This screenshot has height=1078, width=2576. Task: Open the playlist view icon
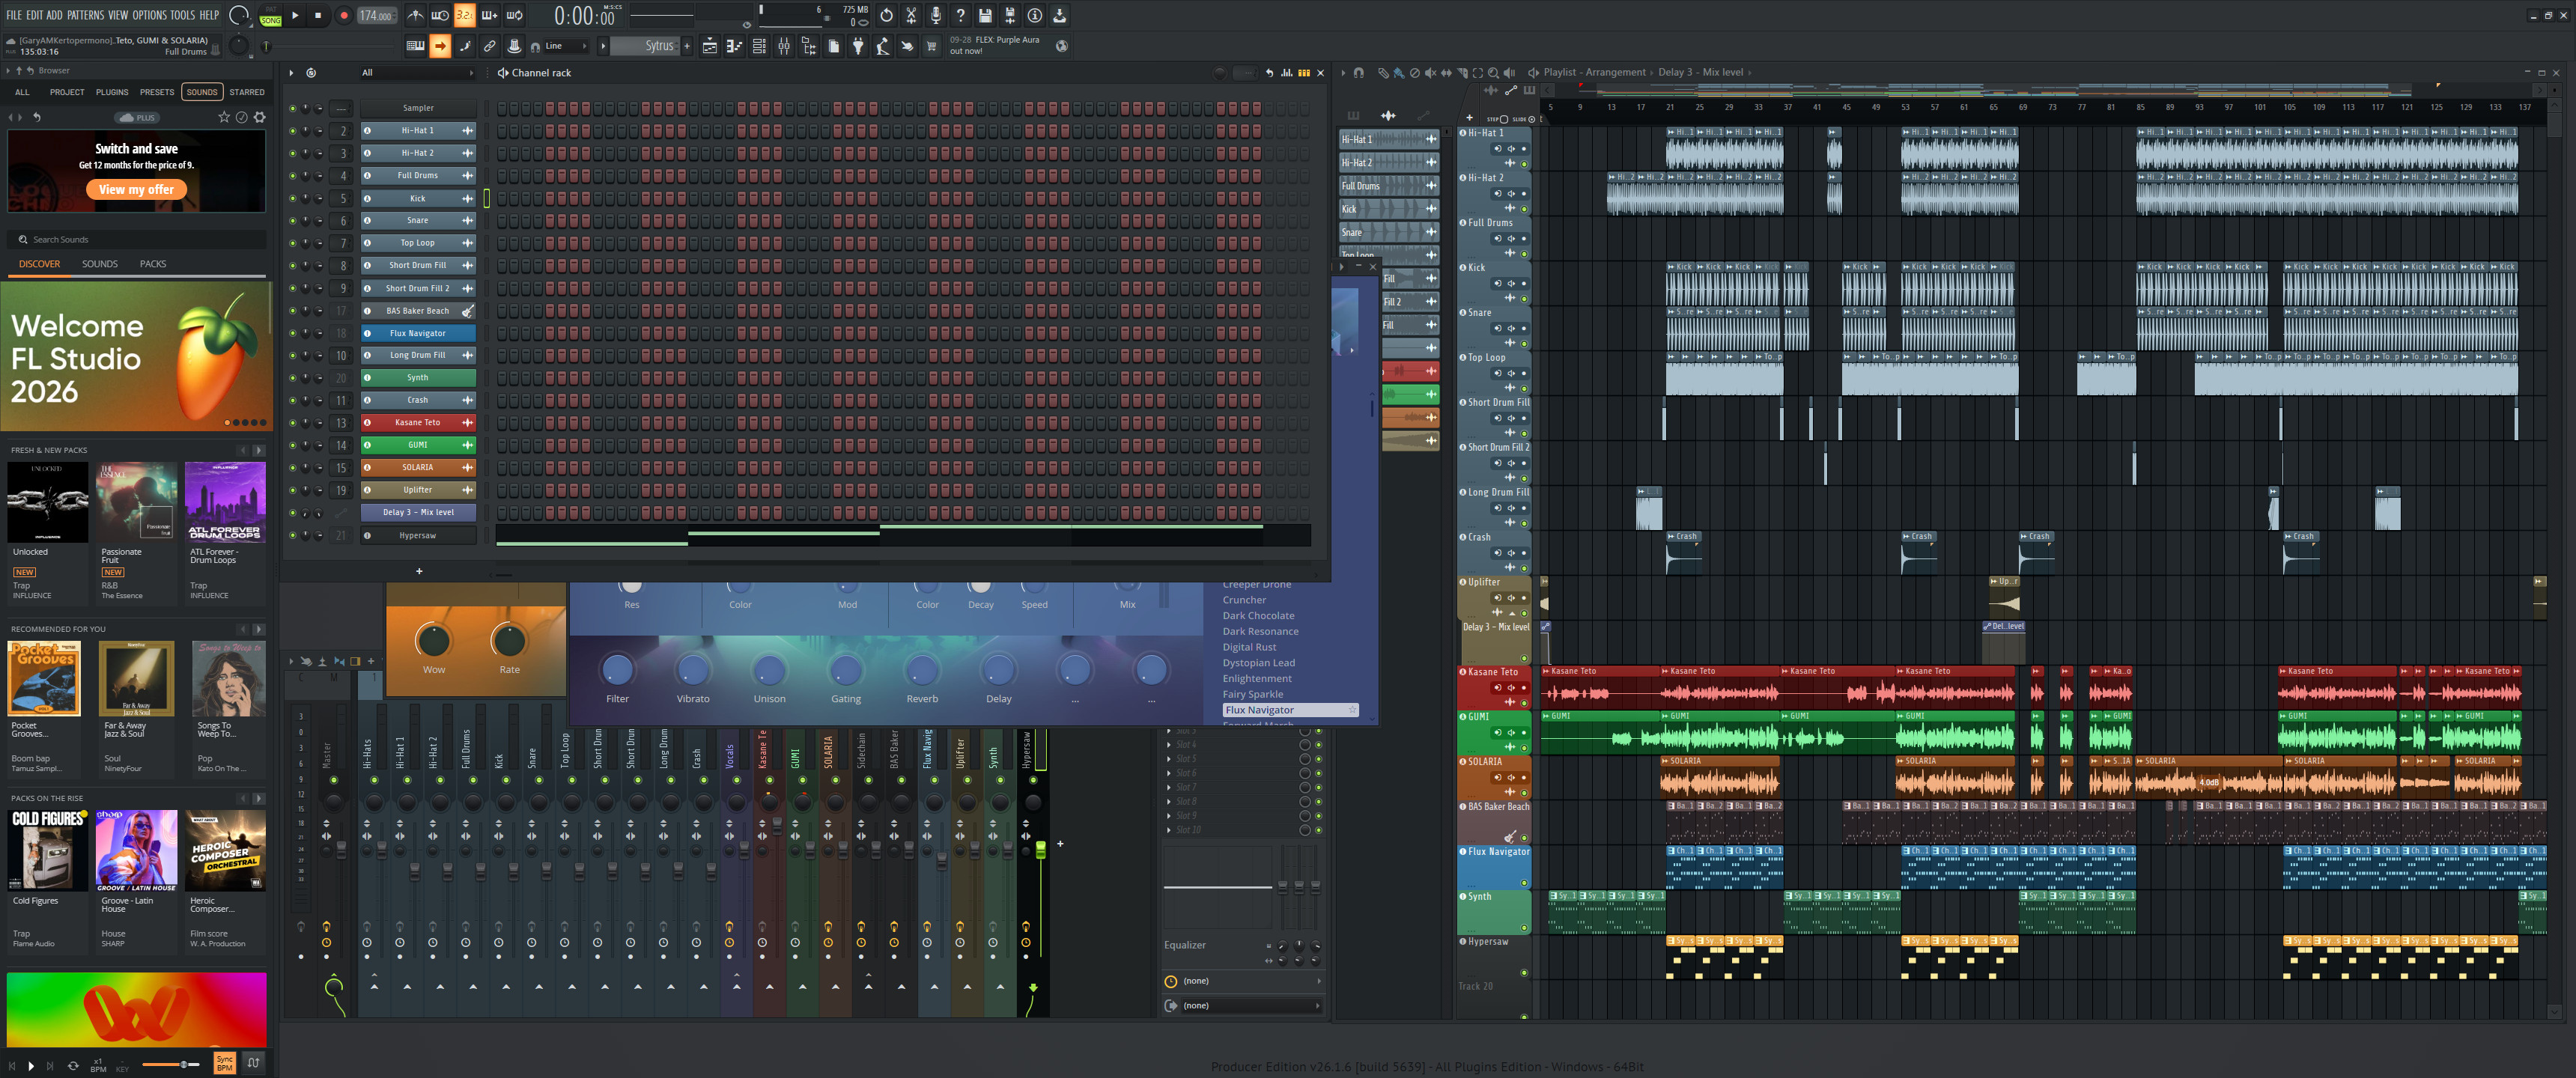pyautogui.click(x=710, y=46)
